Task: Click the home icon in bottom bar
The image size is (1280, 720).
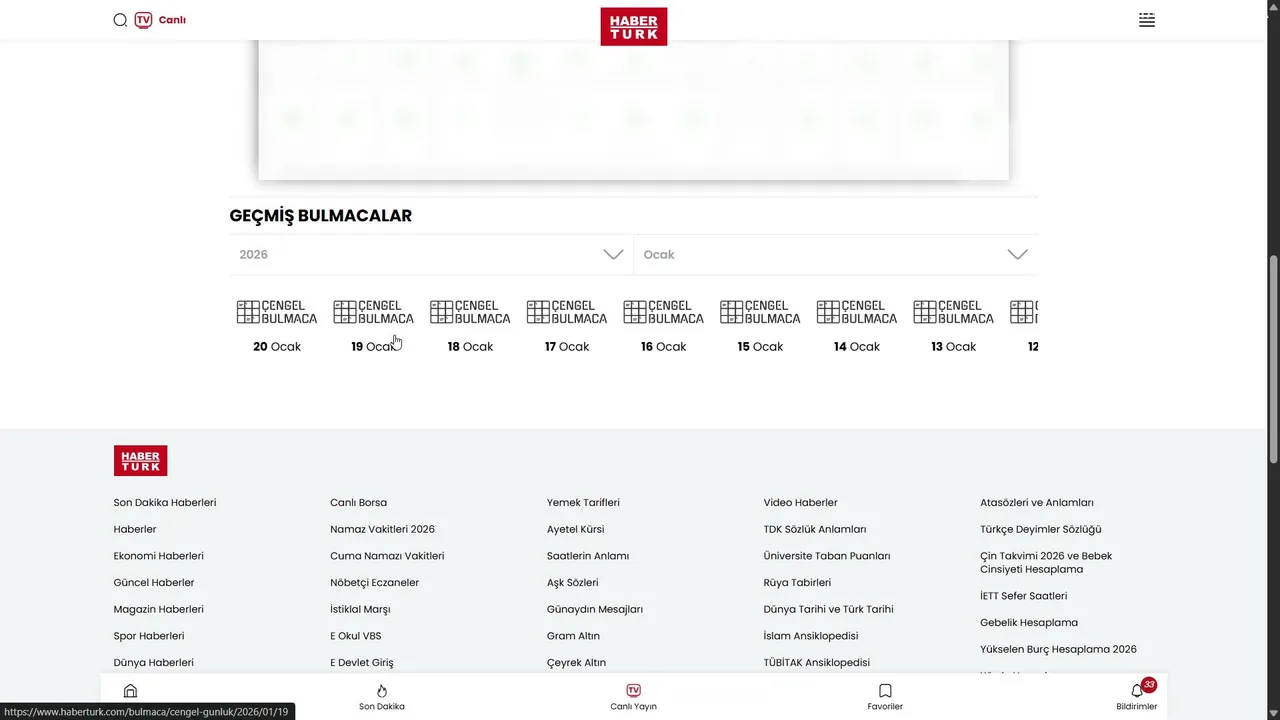Action: 130,691
